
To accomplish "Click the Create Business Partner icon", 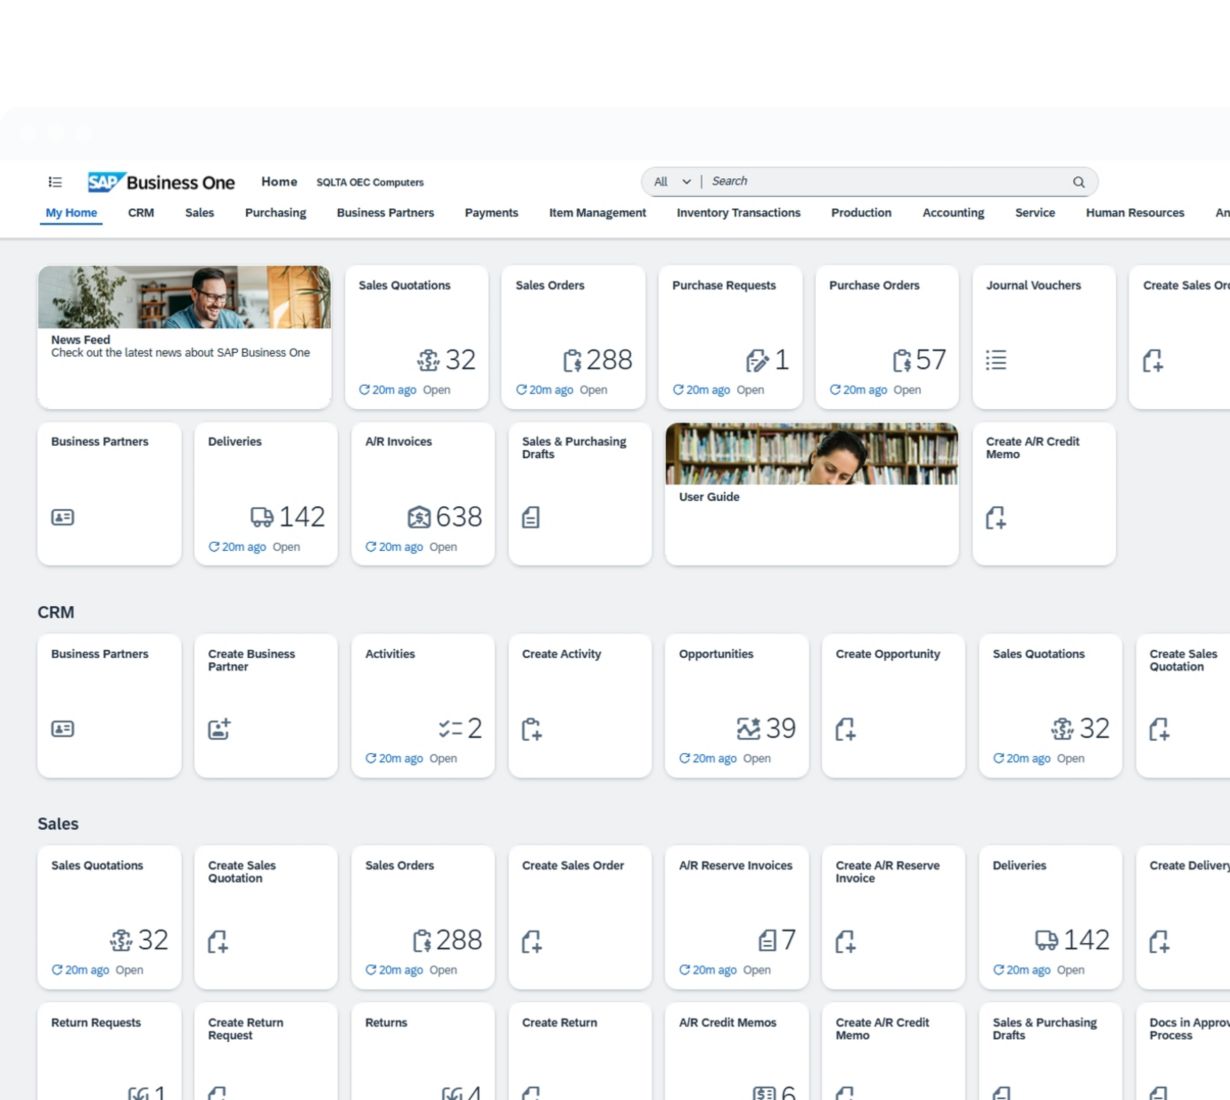I will (219, 729).
